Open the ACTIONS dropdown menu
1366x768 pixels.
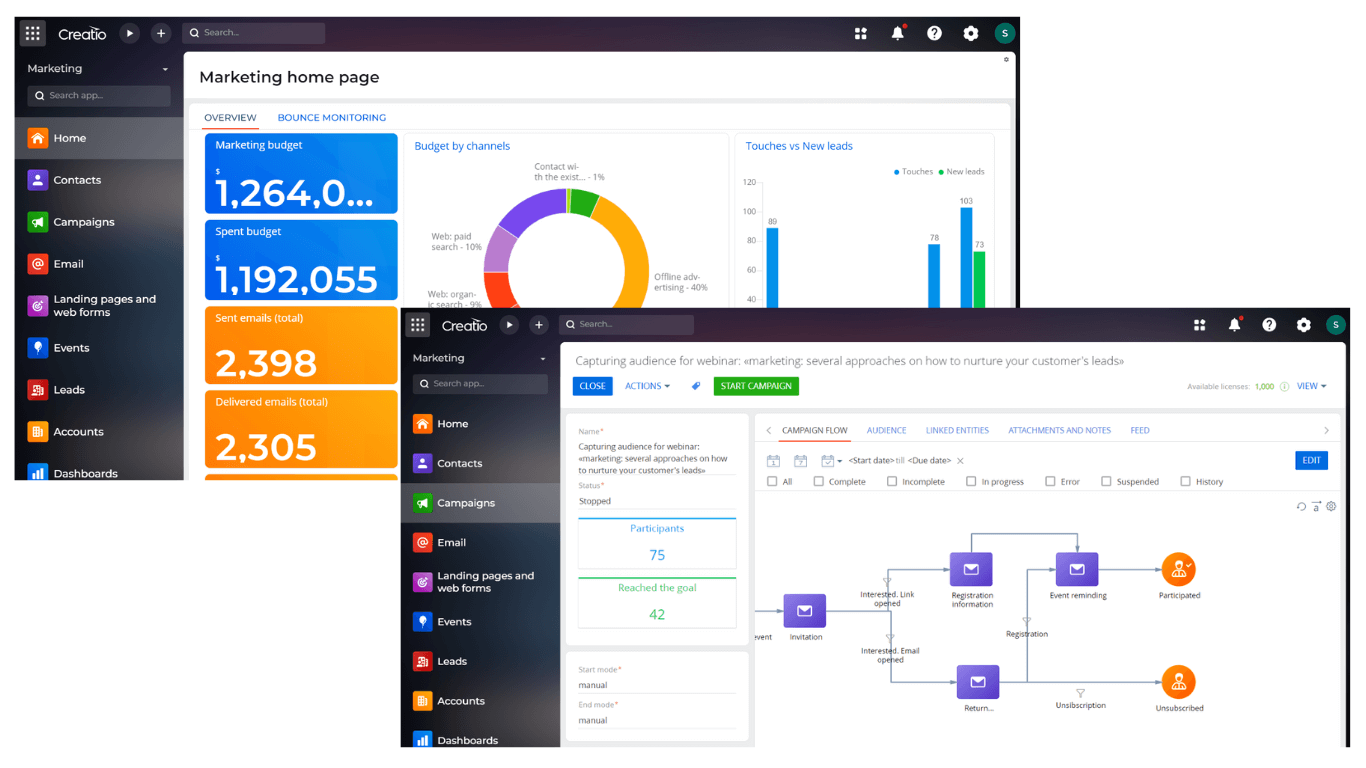pyautogui.click(x=648, y=386)
